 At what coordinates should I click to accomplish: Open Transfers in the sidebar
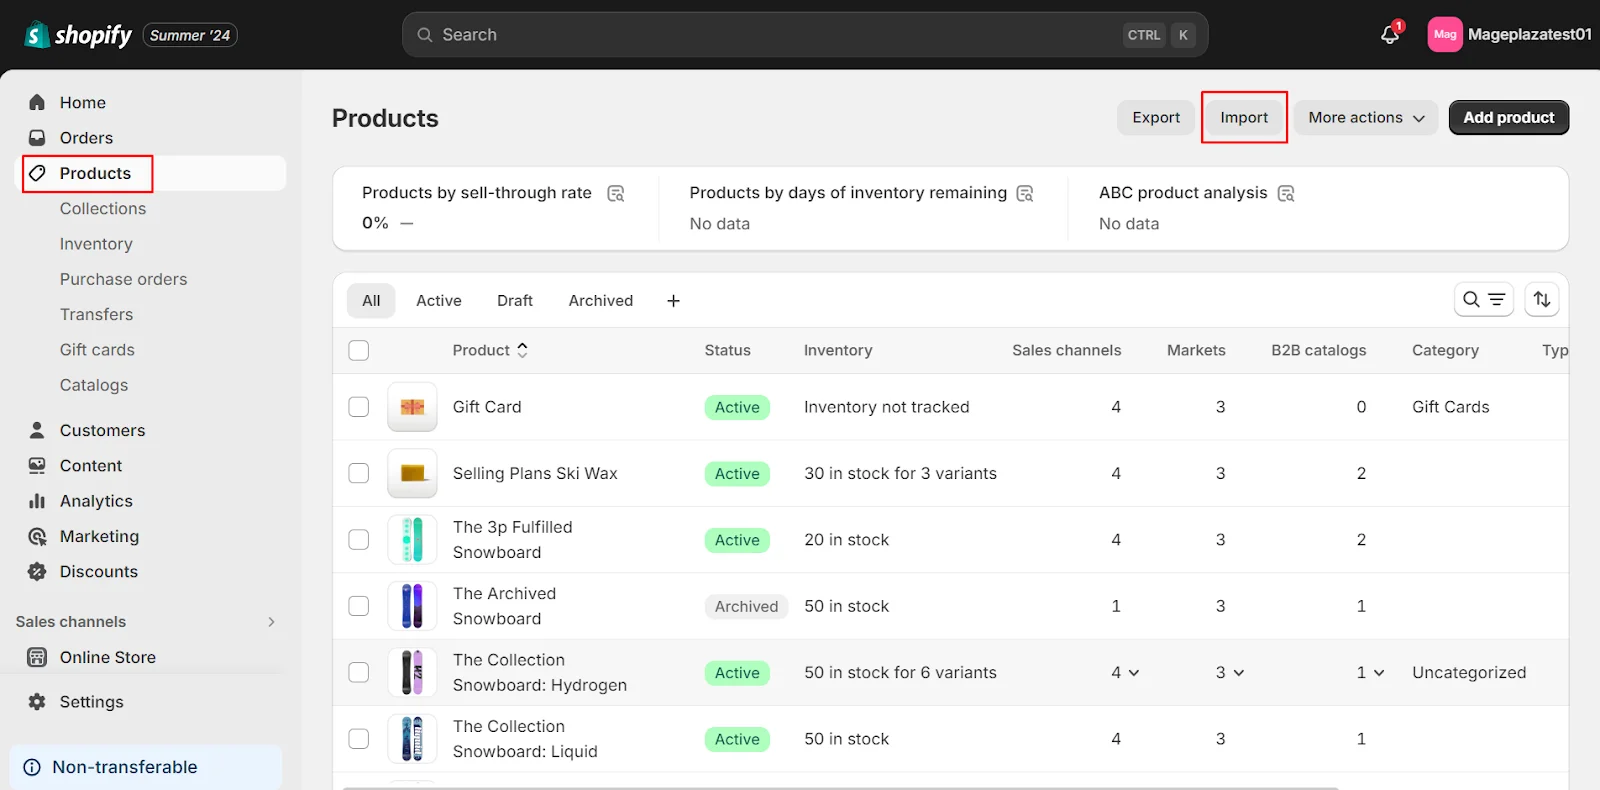point(96,315)
